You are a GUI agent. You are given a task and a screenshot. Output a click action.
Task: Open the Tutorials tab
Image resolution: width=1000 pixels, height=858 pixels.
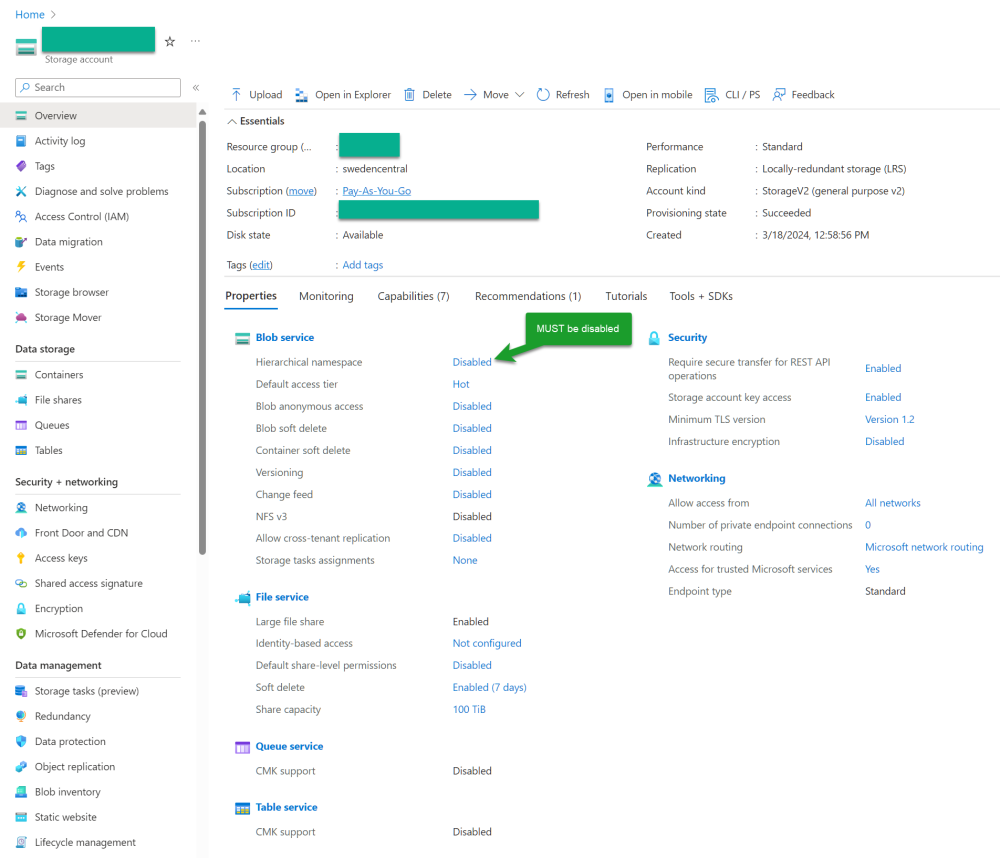[x=626, y=296]
